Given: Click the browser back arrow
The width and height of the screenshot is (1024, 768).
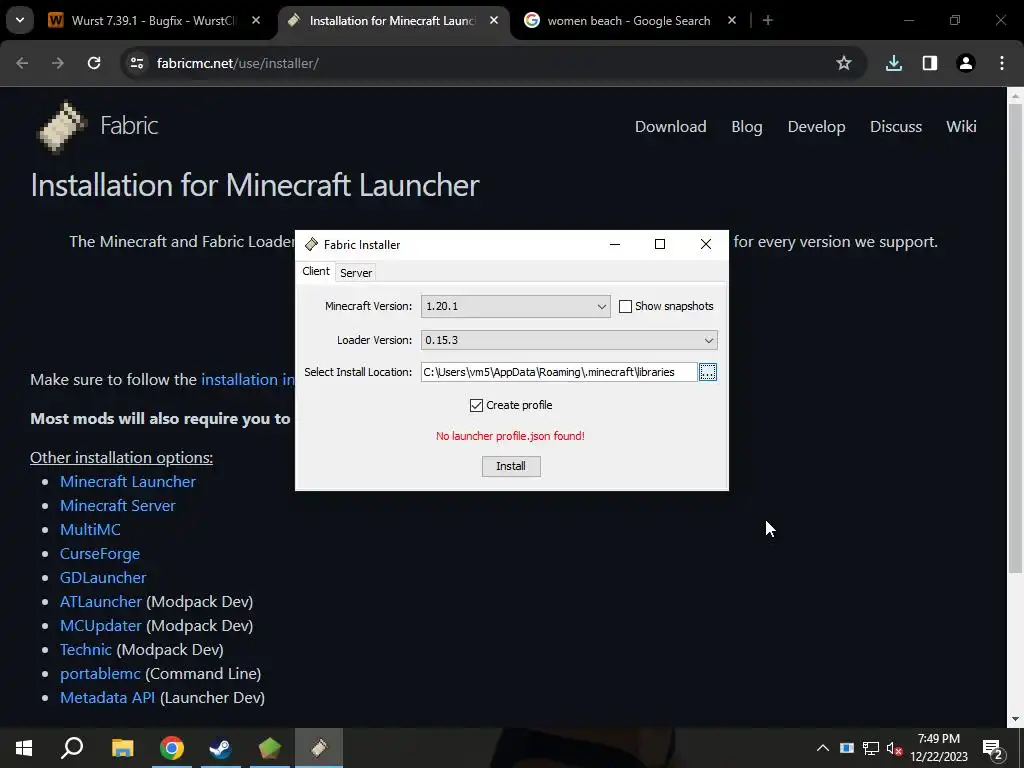Looking at the screenshot, I should point(22,63).
